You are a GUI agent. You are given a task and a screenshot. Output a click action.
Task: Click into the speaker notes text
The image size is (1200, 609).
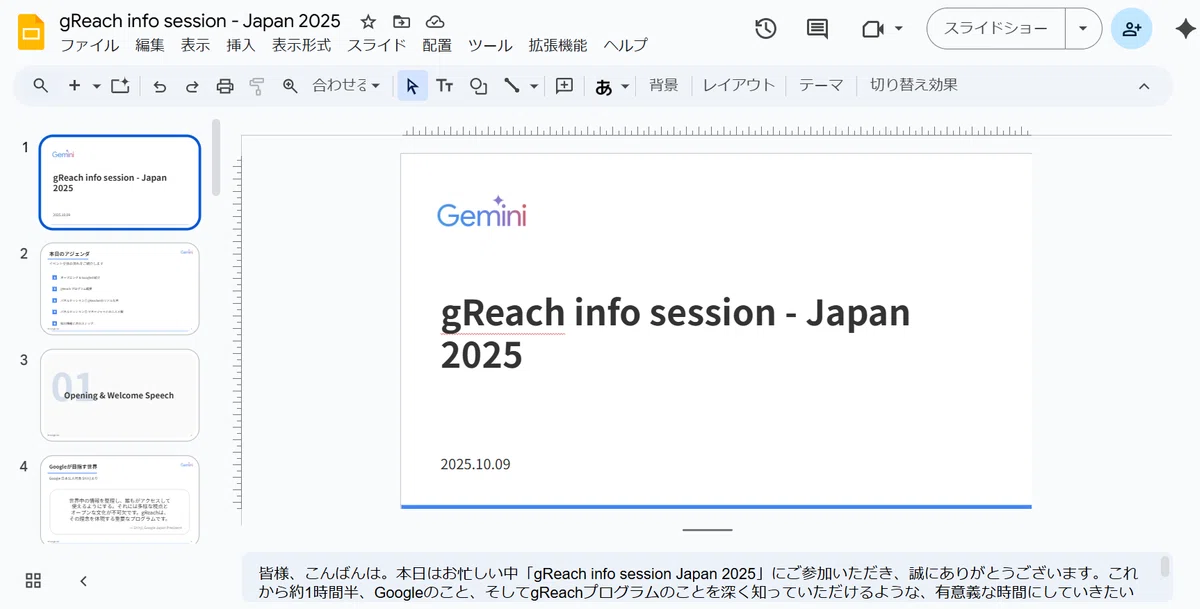(700, 582)
